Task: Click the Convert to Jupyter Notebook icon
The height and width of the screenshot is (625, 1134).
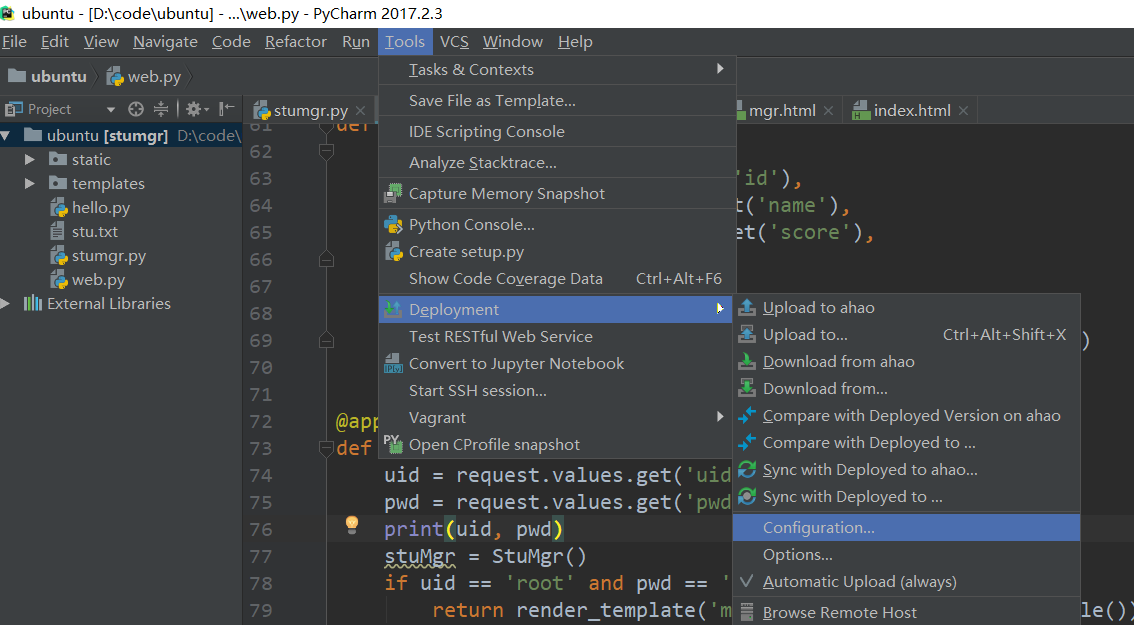Action: click(x=393, y=364)
